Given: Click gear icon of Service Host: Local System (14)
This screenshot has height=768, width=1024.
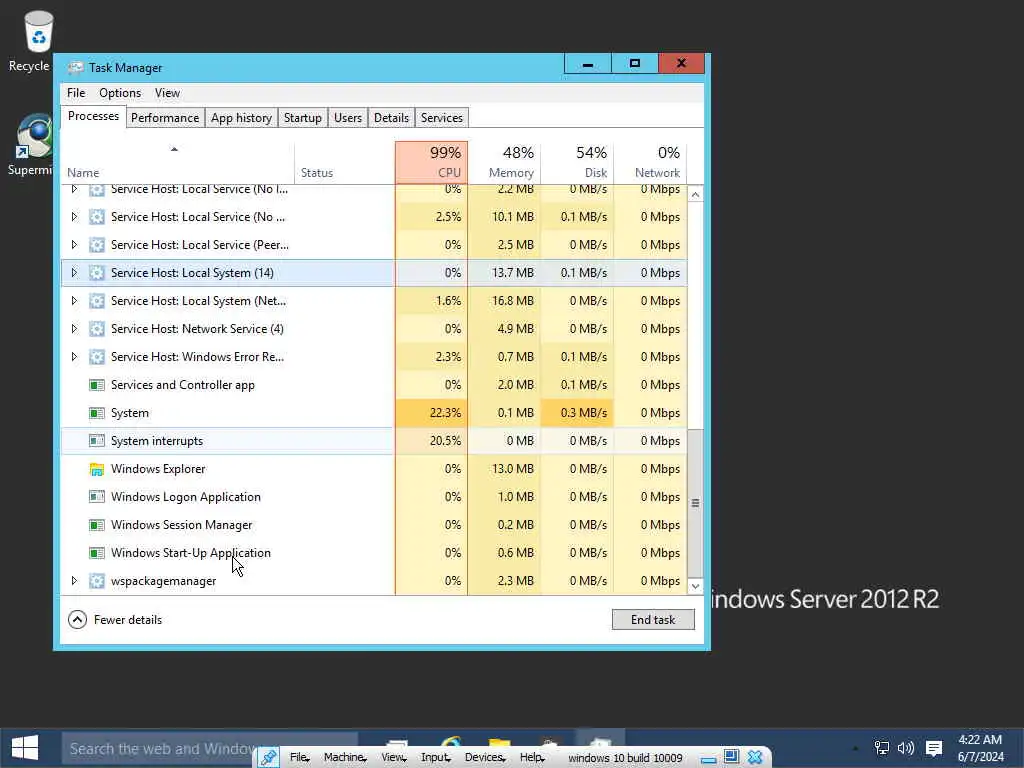Looking at the screenshot, I should coord(97,273).
